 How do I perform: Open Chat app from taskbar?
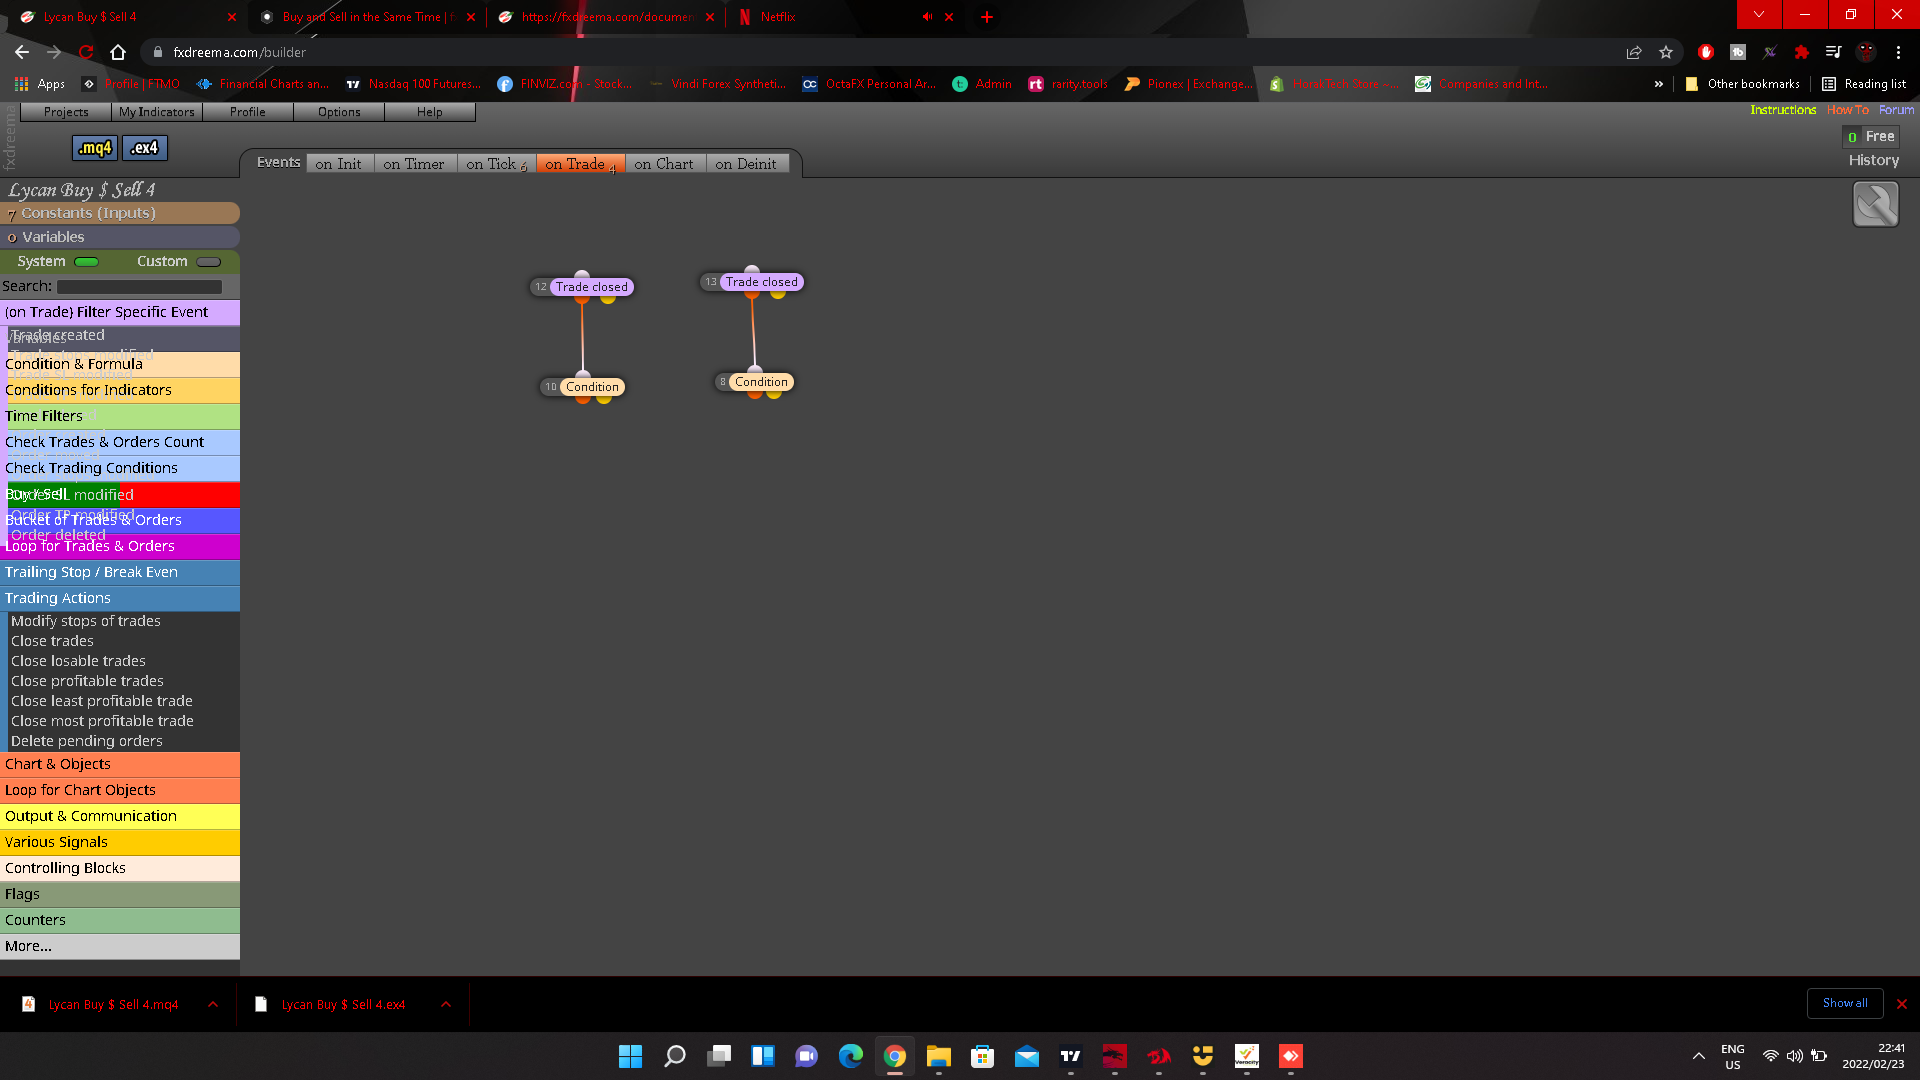[807, 1056]
